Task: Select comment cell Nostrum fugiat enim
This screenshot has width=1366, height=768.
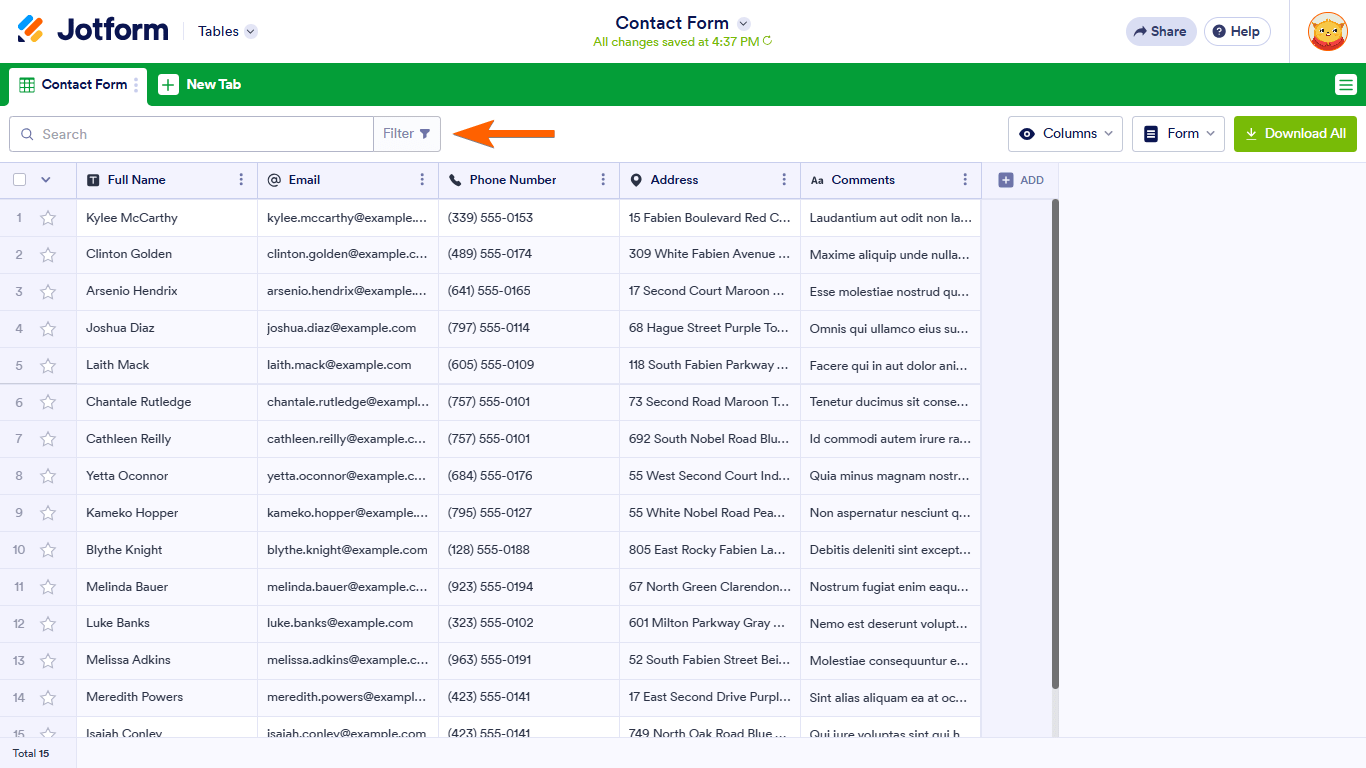Action: [x=891, y=587]
